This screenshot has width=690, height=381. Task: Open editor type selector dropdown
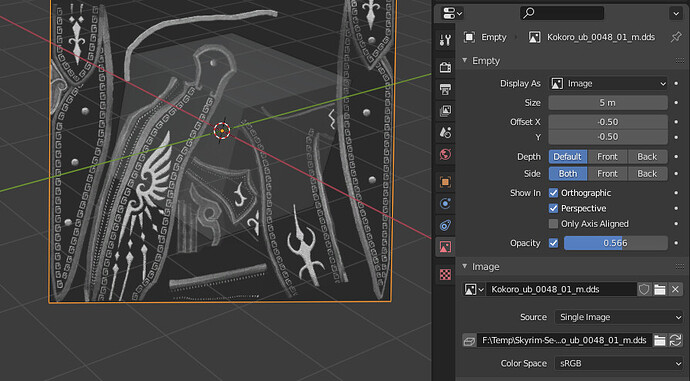coord(452,14)
